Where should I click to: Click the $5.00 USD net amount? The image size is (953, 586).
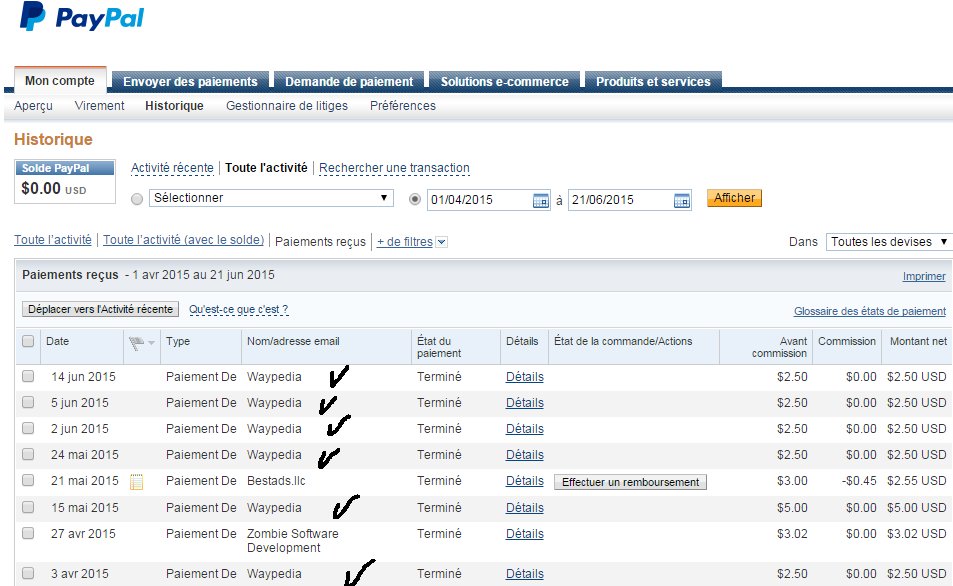coord(917,508)
